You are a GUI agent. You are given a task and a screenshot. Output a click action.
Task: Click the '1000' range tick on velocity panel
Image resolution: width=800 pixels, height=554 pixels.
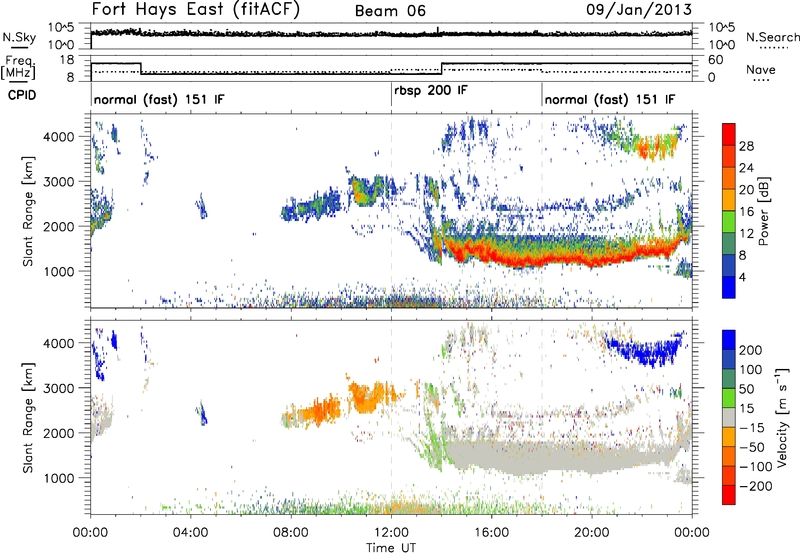tap(60, 478)
